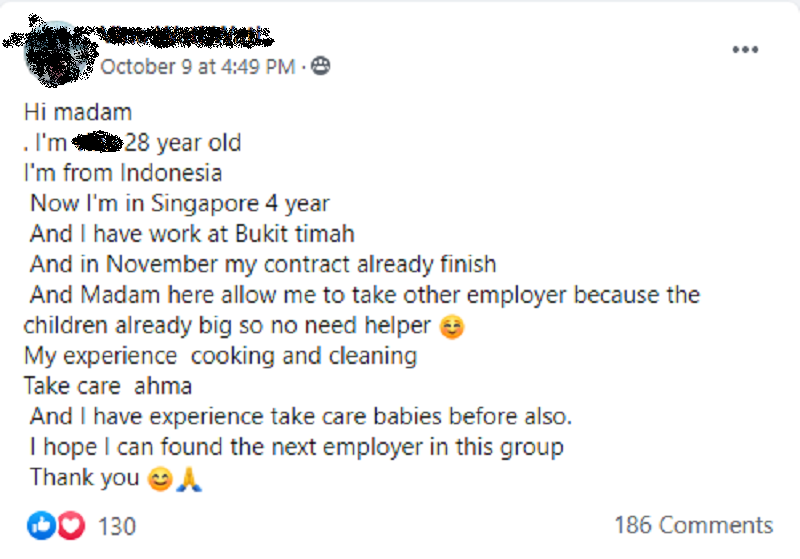
Task: Click the "Take care ahma" line
Action: pyautogui.click(x=107, y=386)
